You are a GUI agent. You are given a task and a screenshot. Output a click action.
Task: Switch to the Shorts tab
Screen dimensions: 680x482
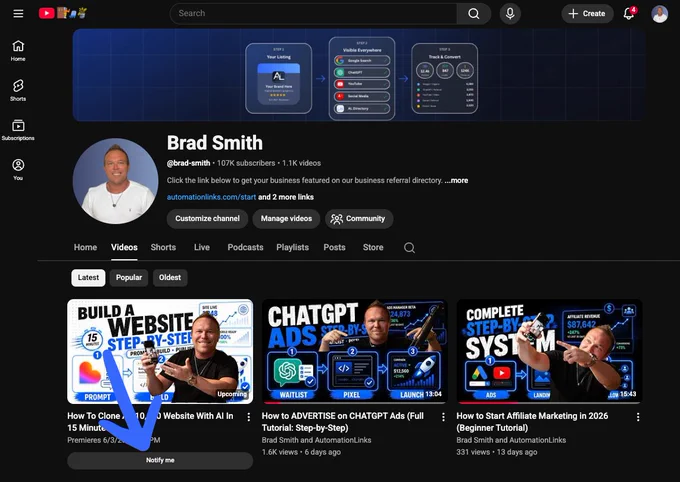(x=163, y=247)
